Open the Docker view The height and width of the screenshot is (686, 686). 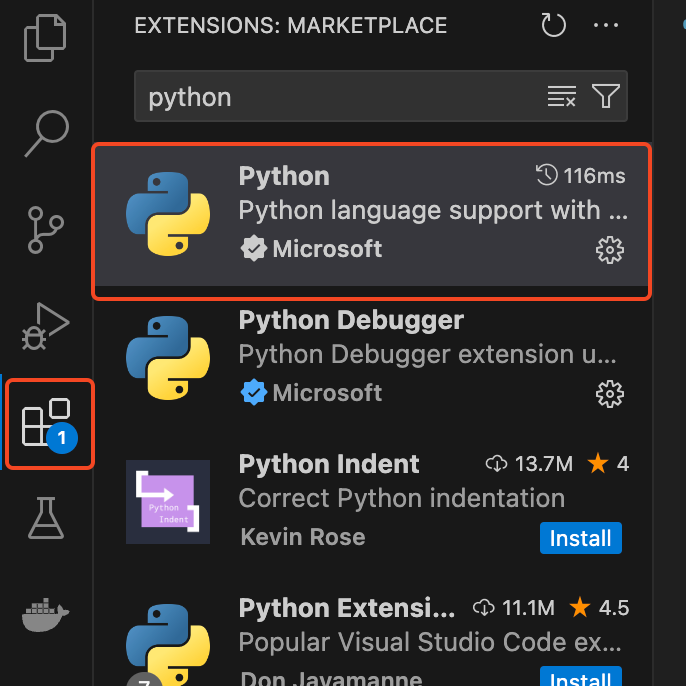46,615
